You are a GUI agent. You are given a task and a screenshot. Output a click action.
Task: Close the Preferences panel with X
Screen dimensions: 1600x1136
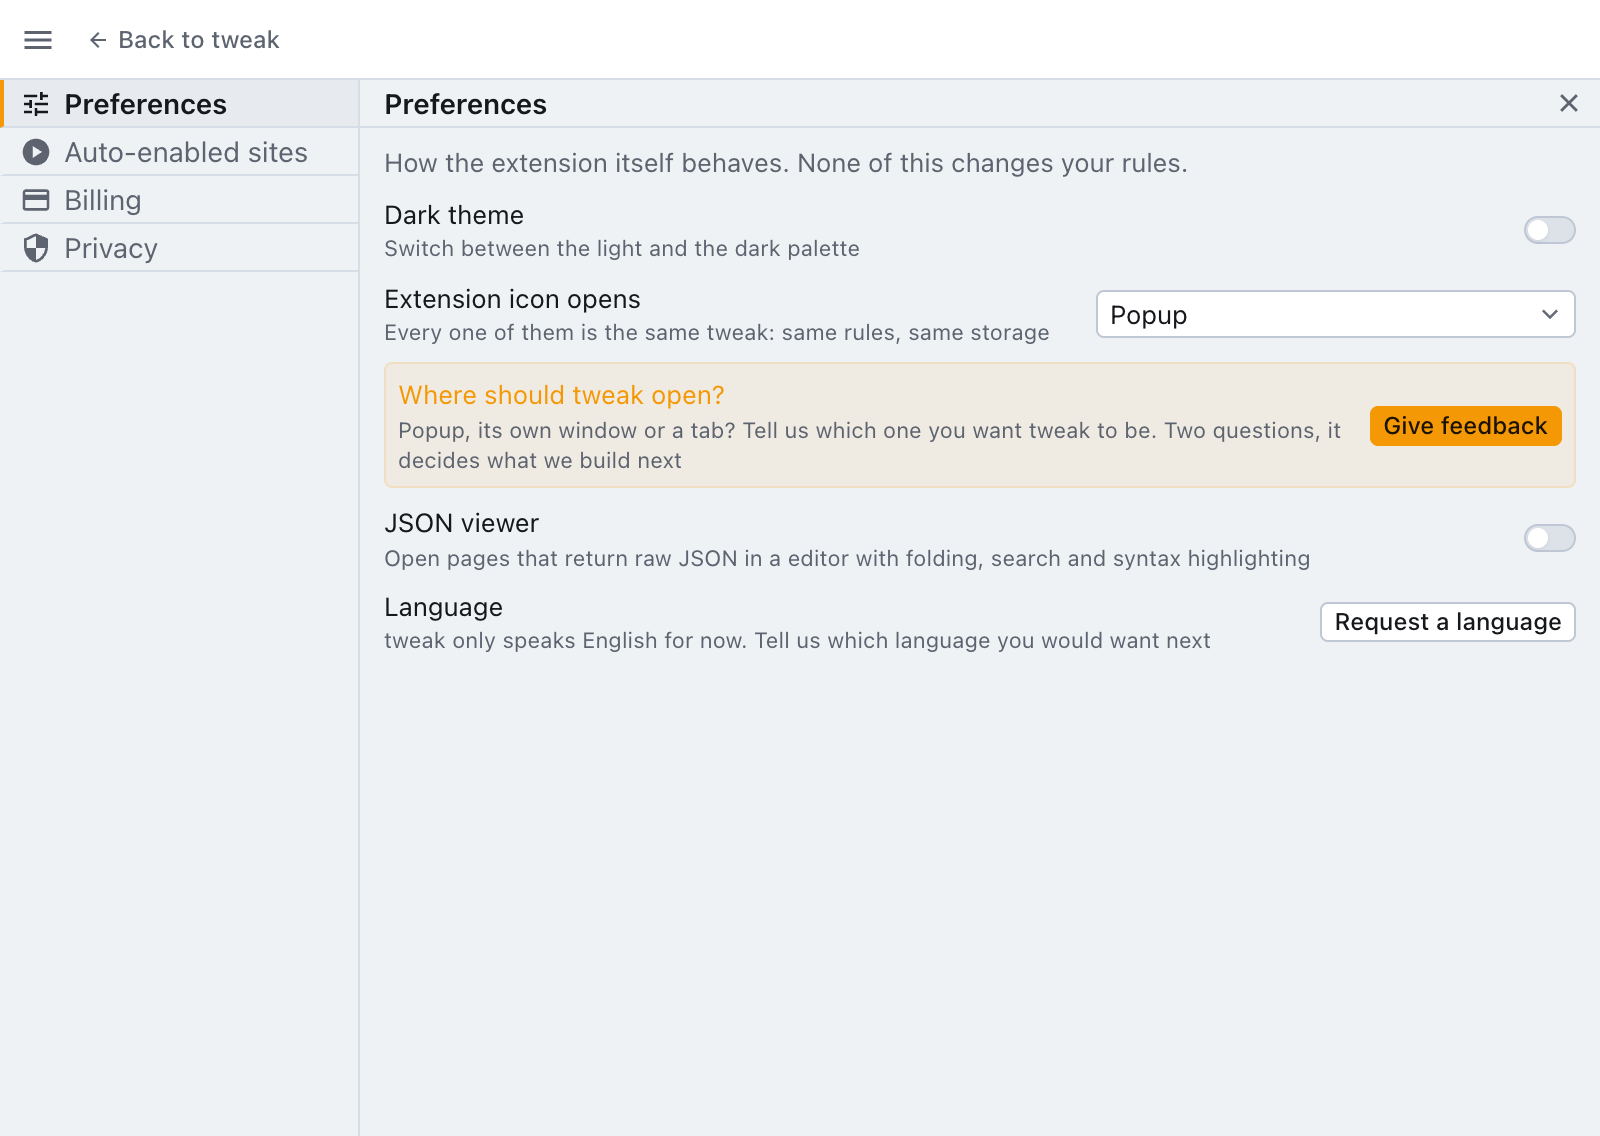coord(1569,103)
